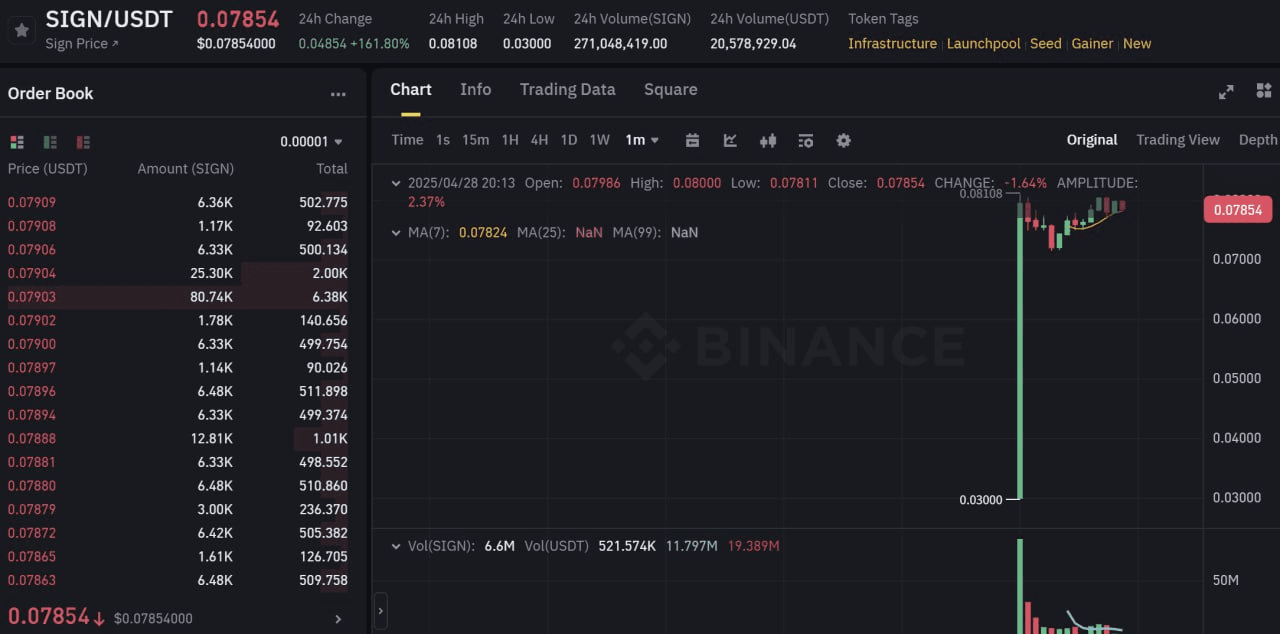Collapse the candle info OHLC row

point(397,183)
